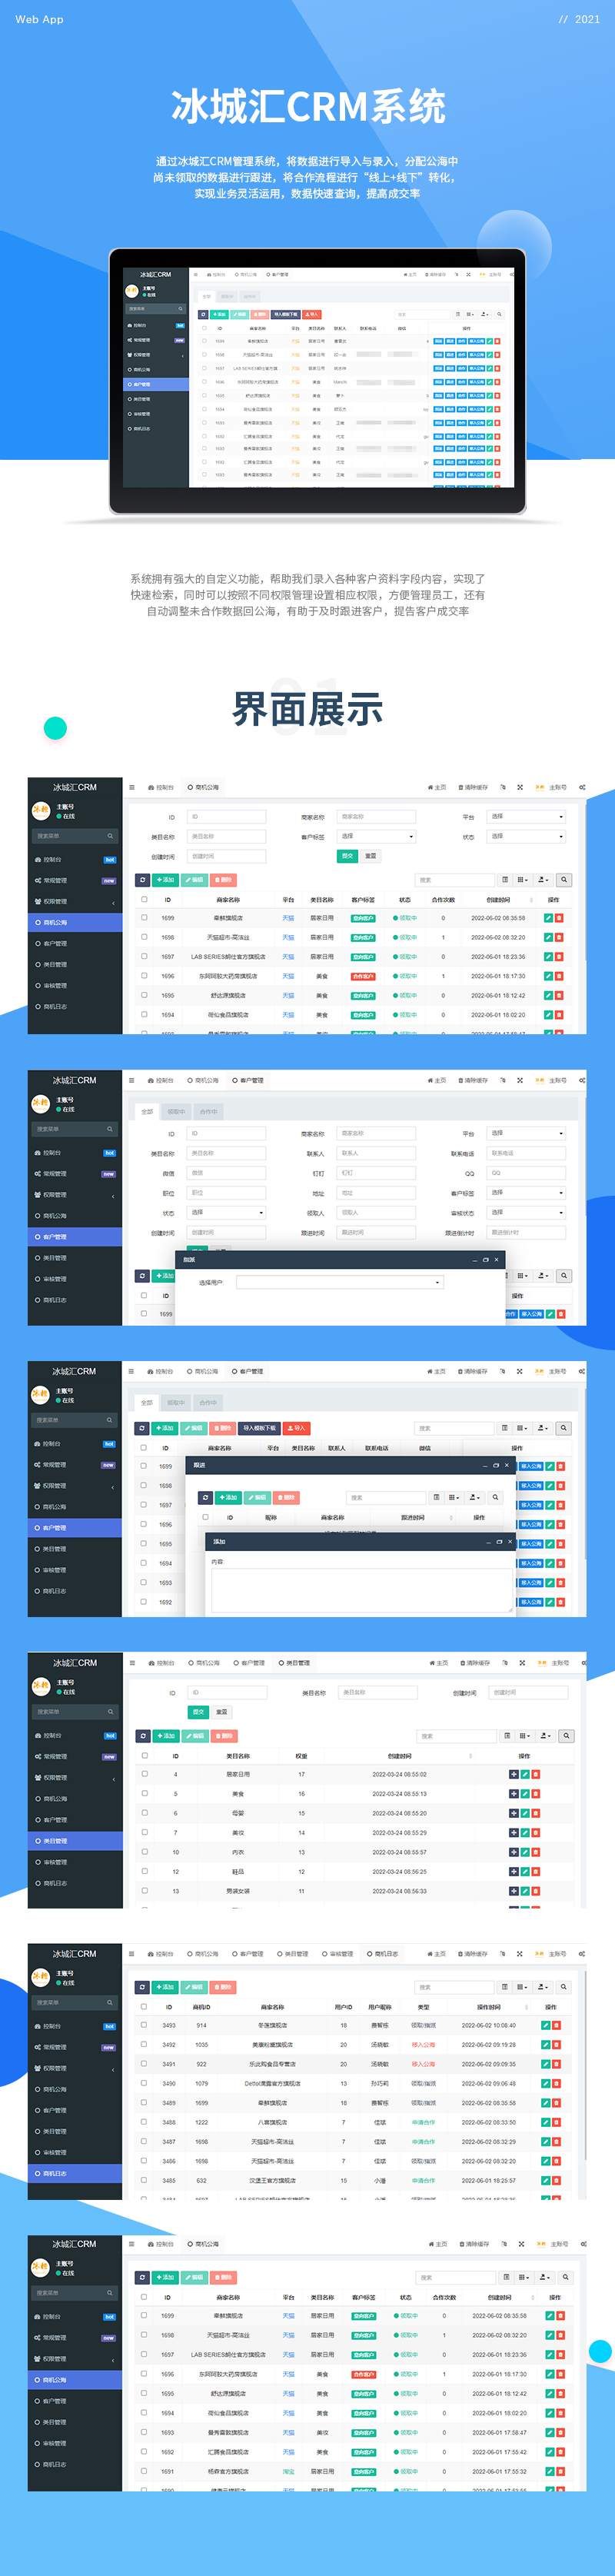Click delete icon for log entry 3492
Screen dimensions: 615x2576
point(556,2045)
